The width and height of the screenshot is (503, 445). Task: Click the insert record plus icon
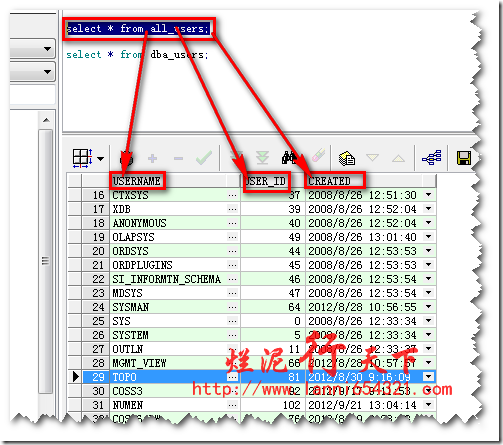tap(152, 158)
